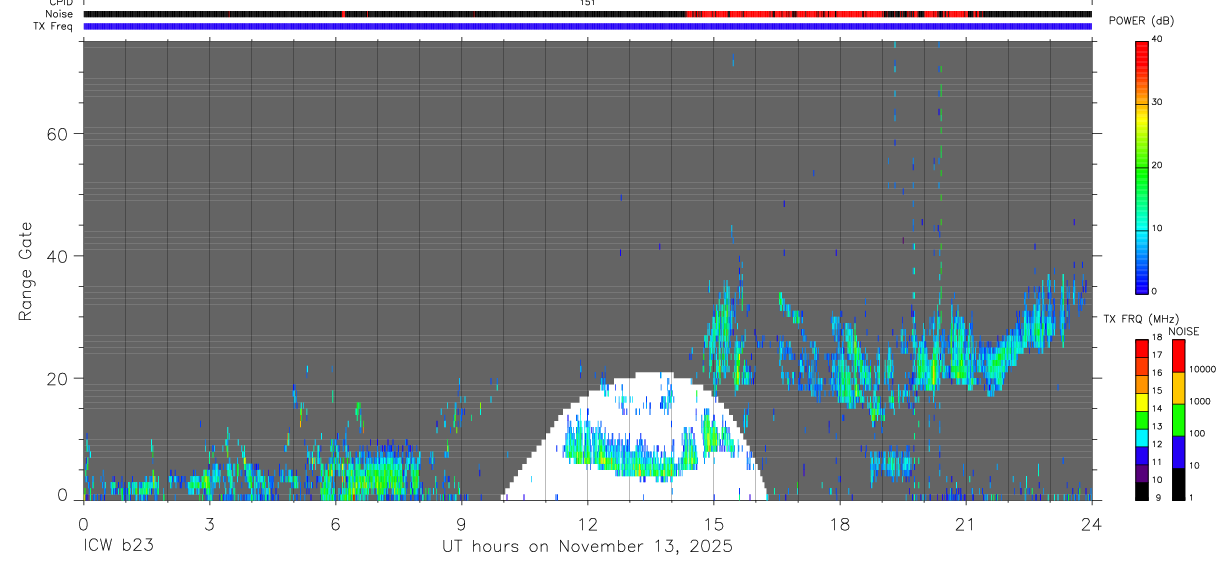Viewport: 1228px width, 567px height.
Task: Click the 'NOISE' legend title
Action: point(1184,331)
